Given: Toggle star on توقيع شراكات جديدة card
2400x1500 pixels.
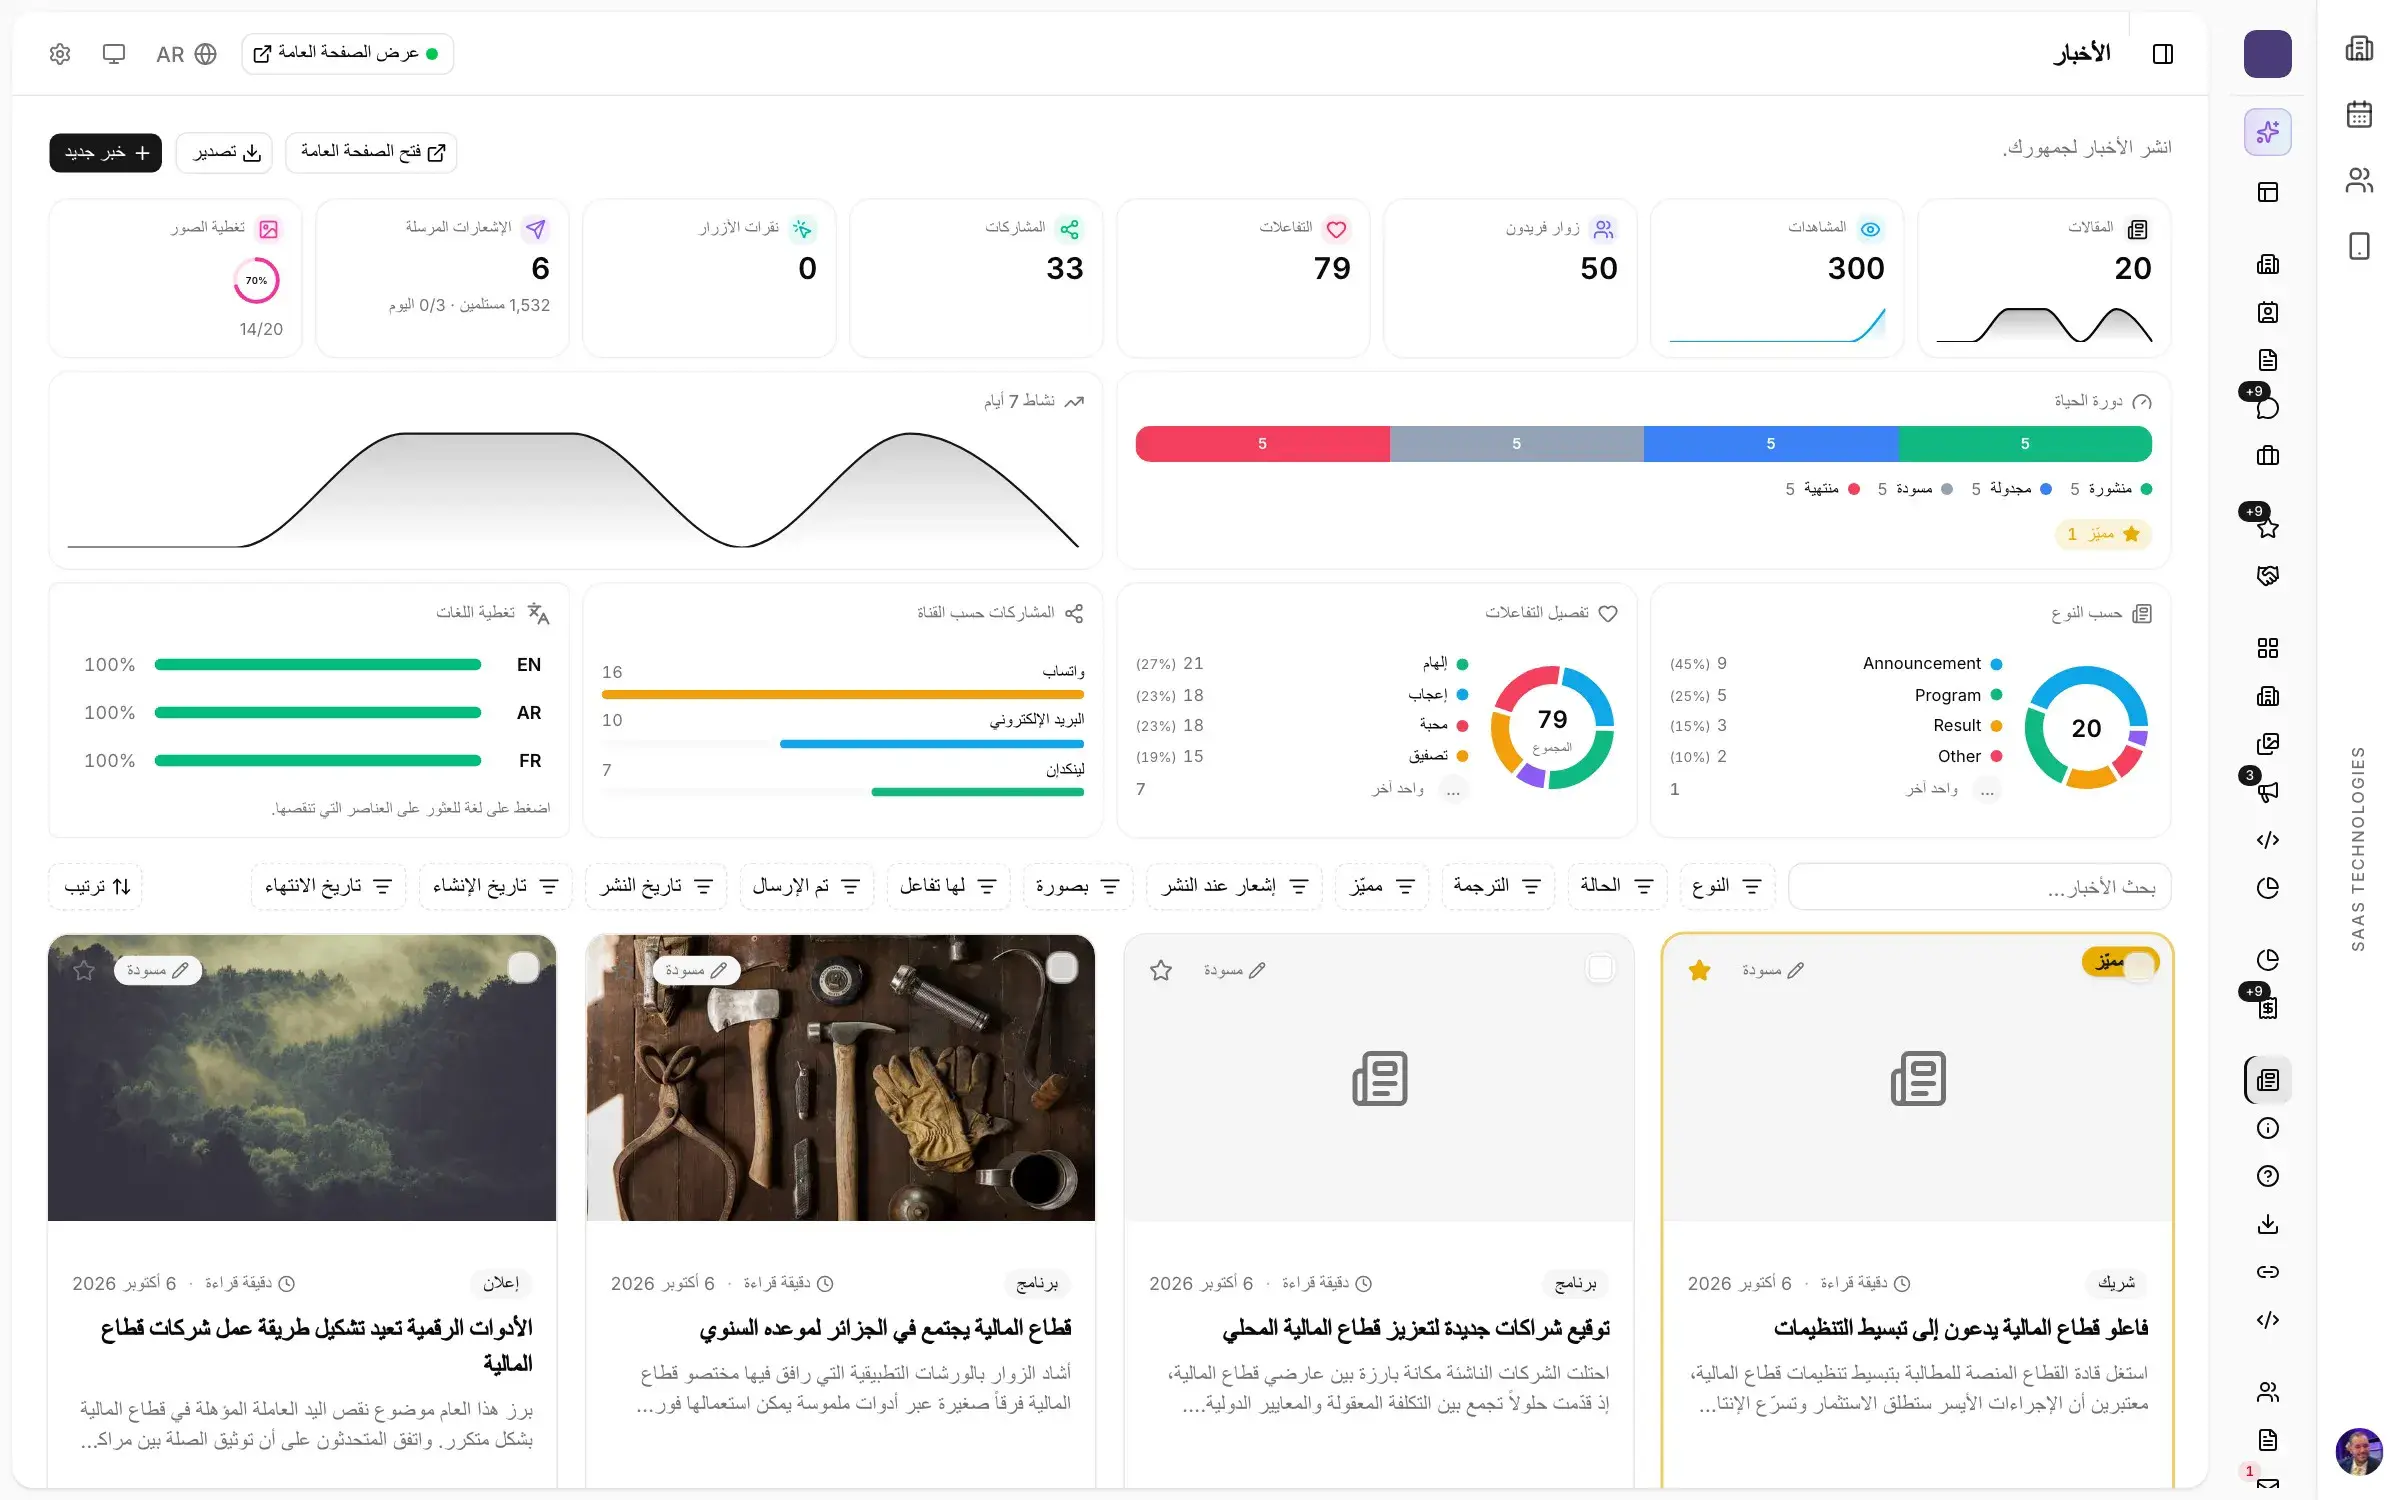Looking at the screenshot, I should pyautogui.click(x=1161, y=970).
